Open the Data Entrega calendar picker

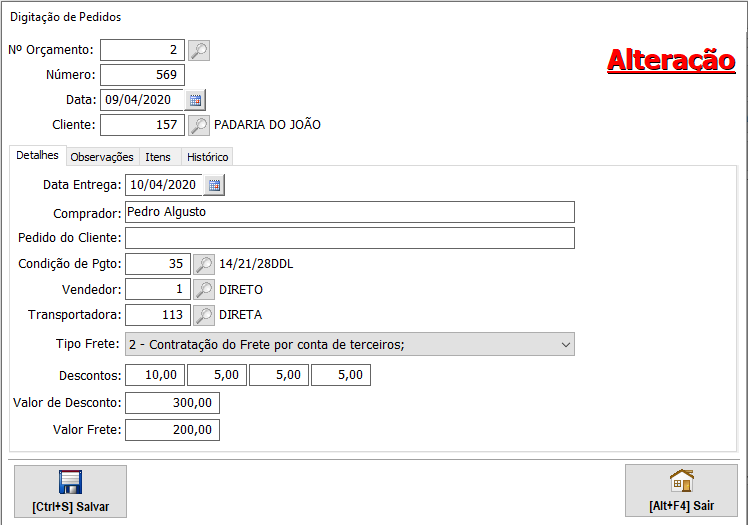[x=215, y=185]
